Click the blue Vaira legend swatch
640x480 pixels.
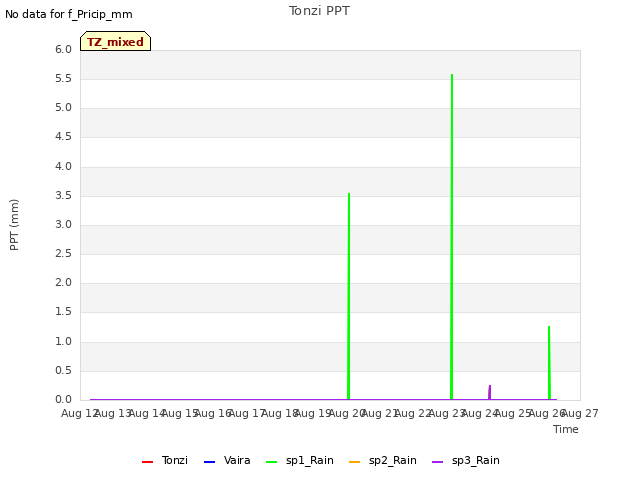tap(209, 462)
